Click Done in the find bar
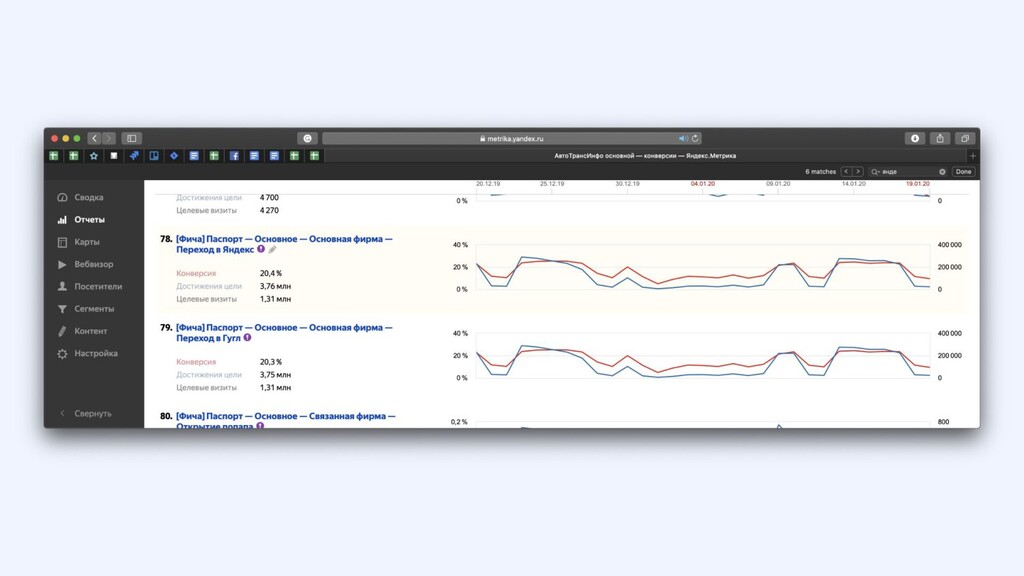 (x=964, y=172)
